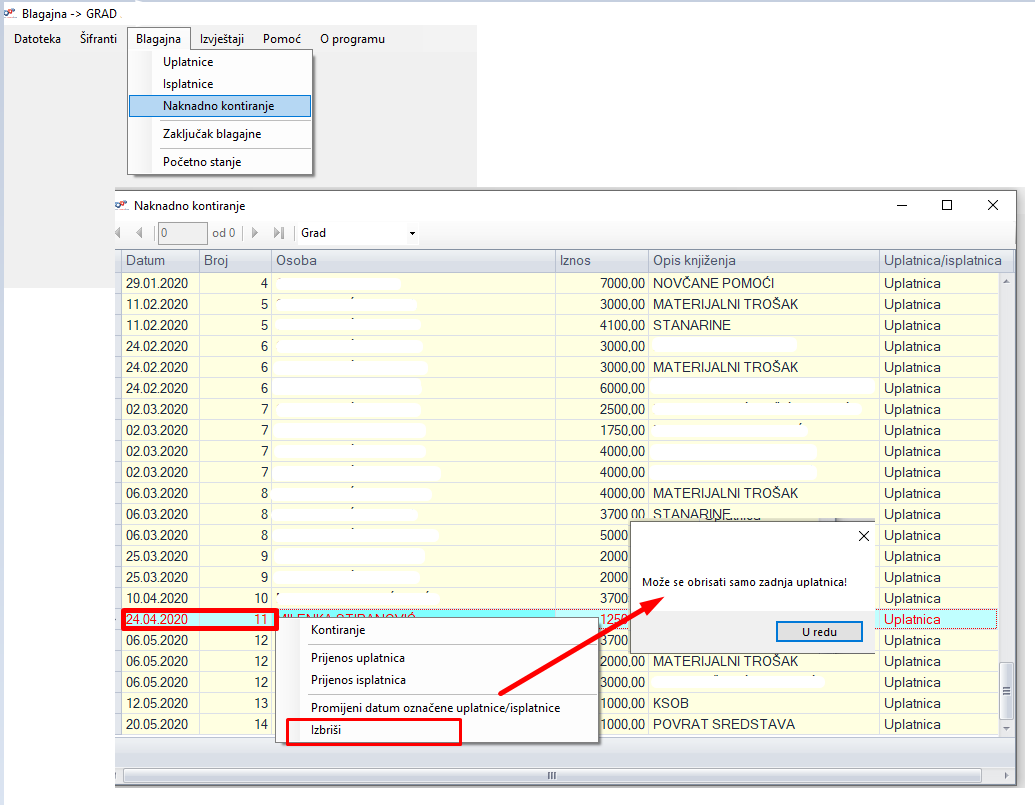Select Prijenos uplatnica context option

coord(358,658)
